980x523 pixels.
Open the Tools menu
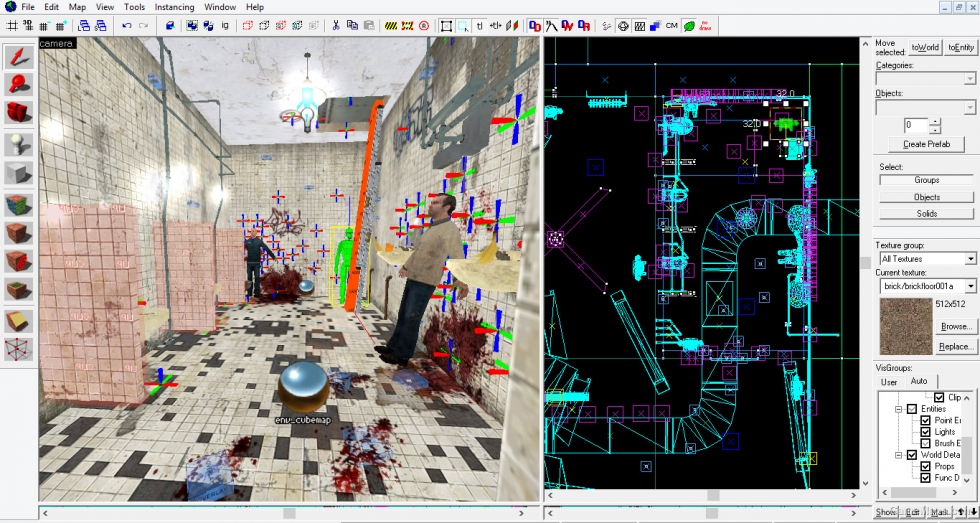pos(134,7)
